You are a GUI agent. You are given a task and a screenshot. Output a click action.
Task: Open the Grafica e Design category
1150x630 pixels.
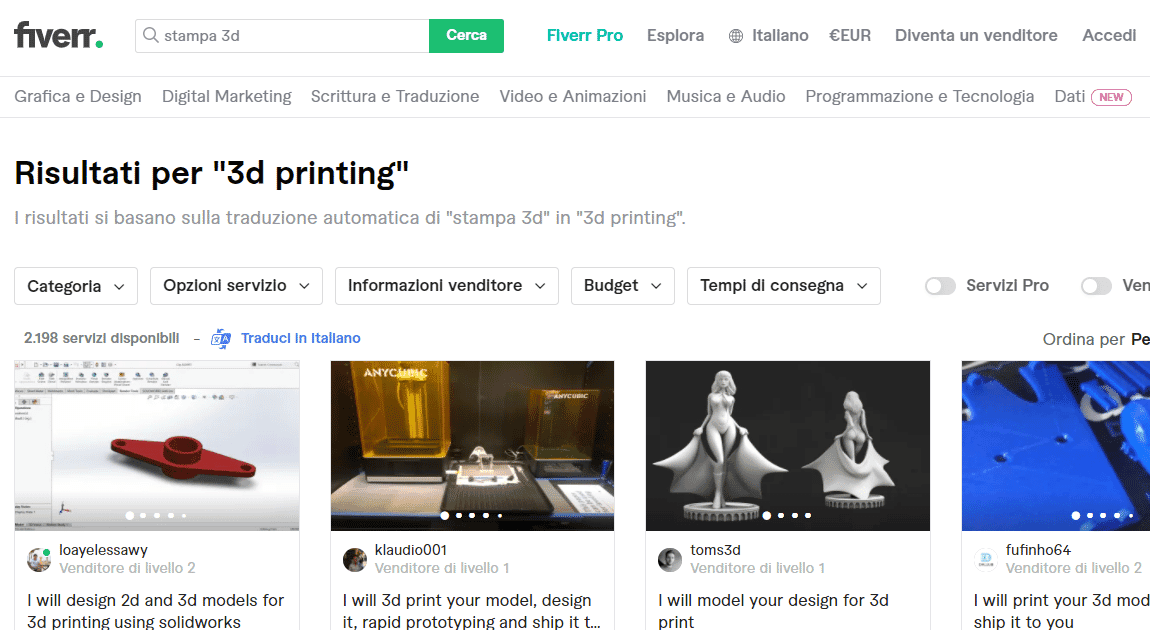[x=78, y=97]
